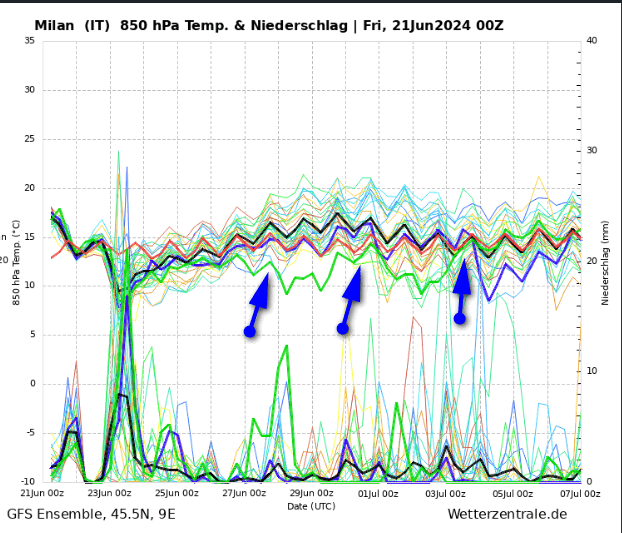The height and width of the screenshot is (533, 622).
Task: Select the 01Jul 00z date tick
Action: (x=378, y=492)
